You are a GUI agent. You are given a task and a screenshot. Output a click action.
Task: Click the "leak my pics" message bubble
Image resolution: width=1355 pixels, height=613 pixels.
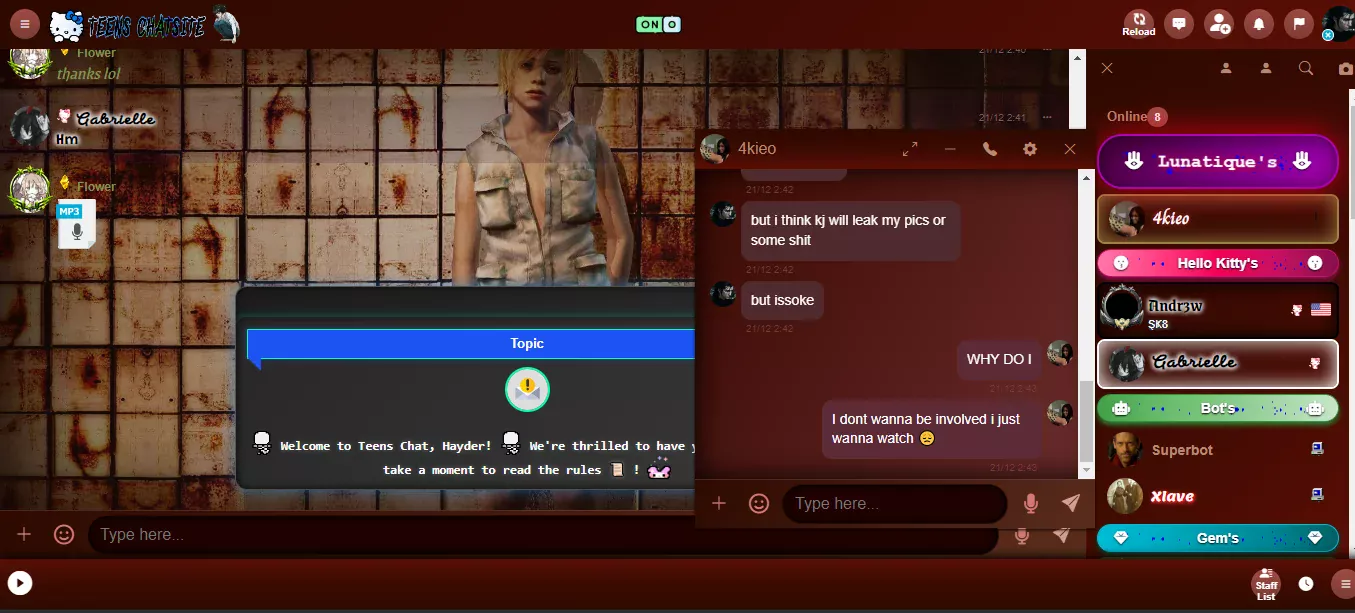point(850,230)
